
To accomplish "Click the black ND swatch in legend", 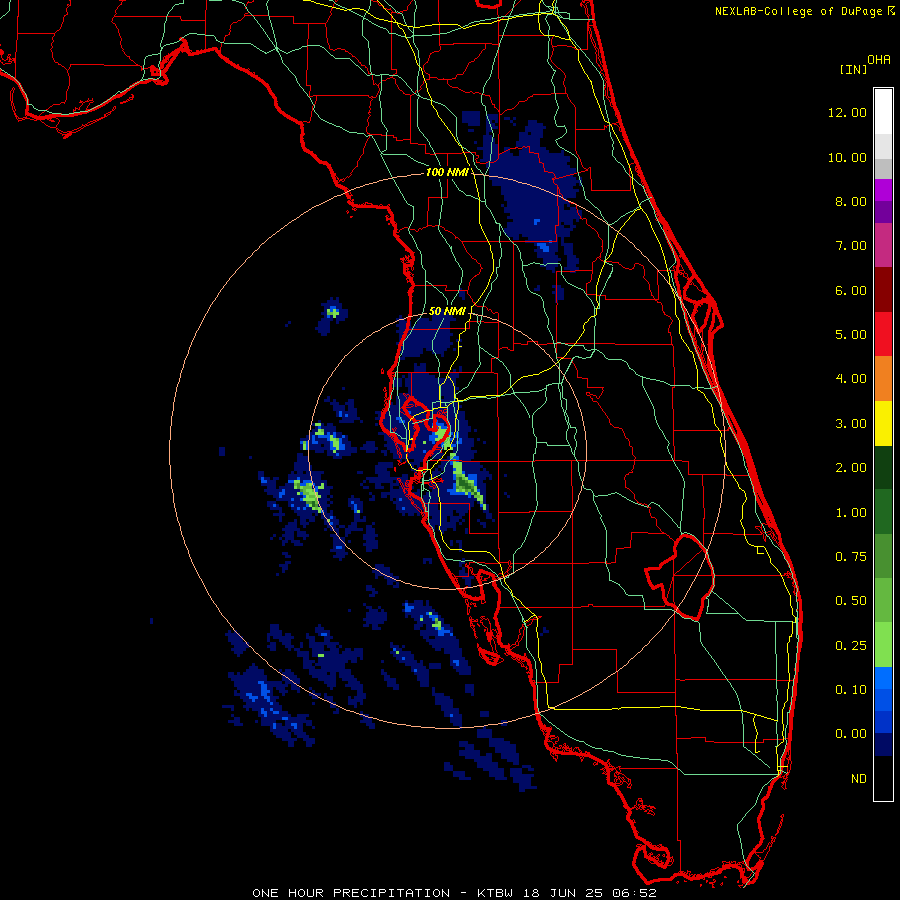I will pyautogui.click(x=883, y=778).
